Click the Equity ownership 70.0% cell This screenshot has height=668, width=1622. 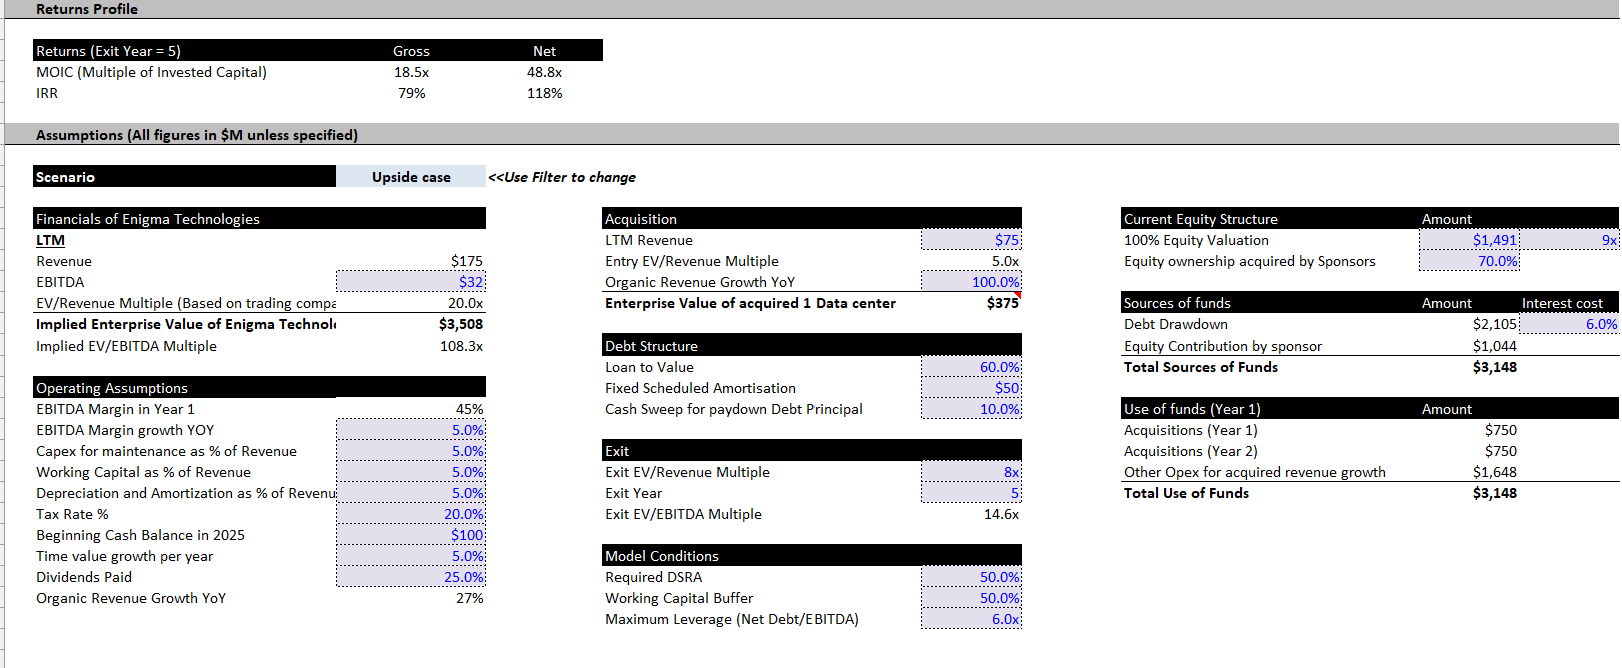tap(1469, 261)
